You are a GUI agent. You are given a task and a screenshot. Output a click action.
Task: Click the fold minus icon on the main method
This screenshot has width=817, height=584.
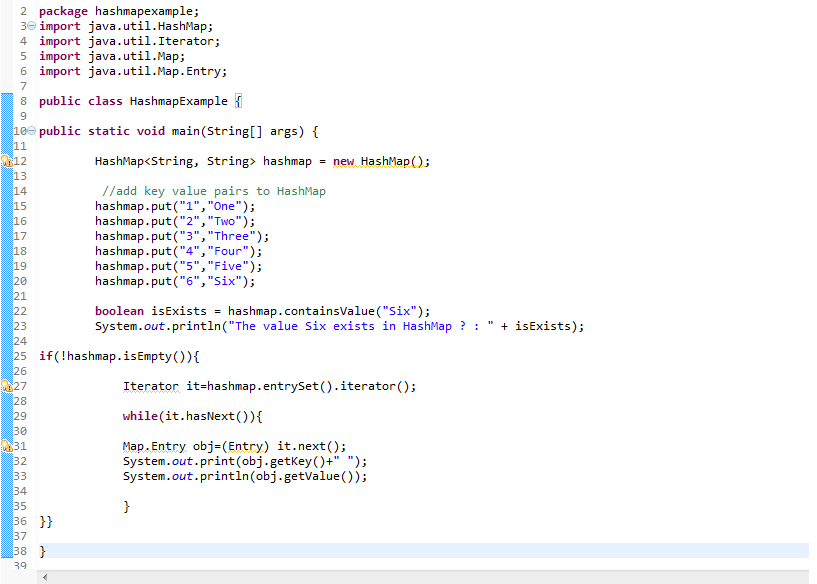click(x=31, y=130)
